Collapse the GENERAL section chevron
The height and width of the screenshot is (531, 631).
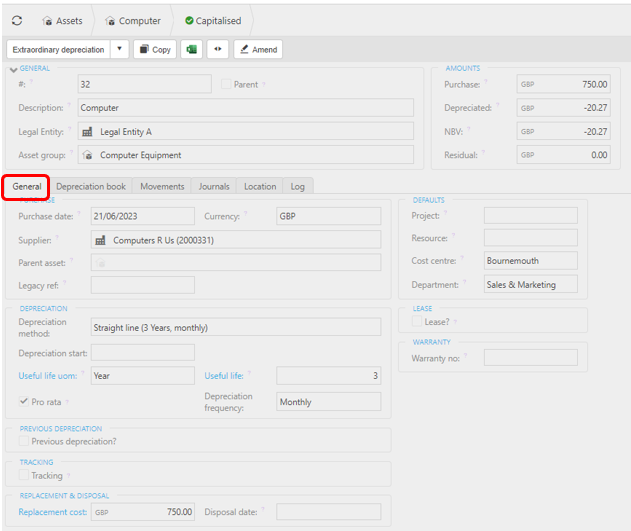(13, 70)
